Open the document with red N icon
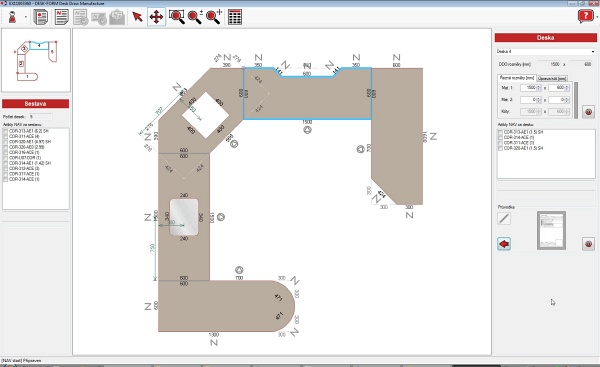600x367 pixels. click(x=61, y=17)
